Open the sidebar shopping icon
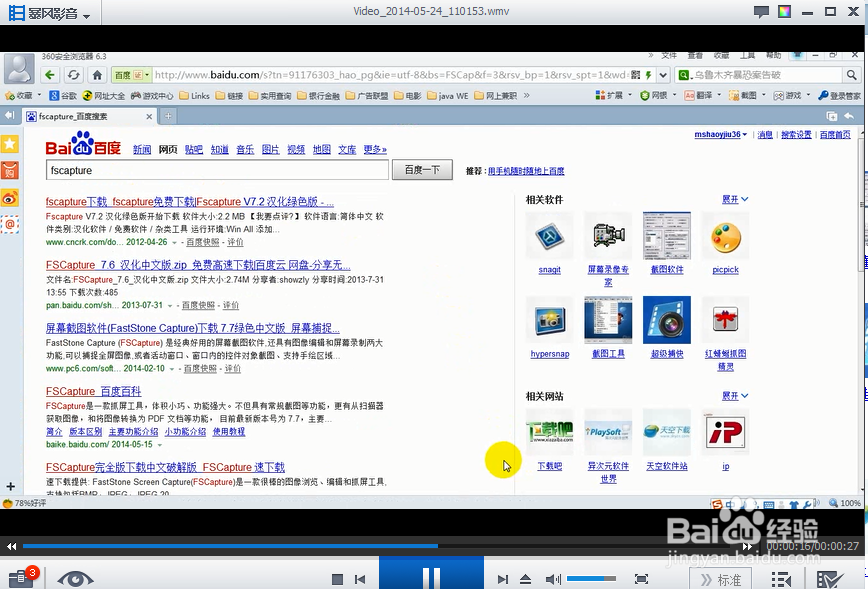 point(10,170)
